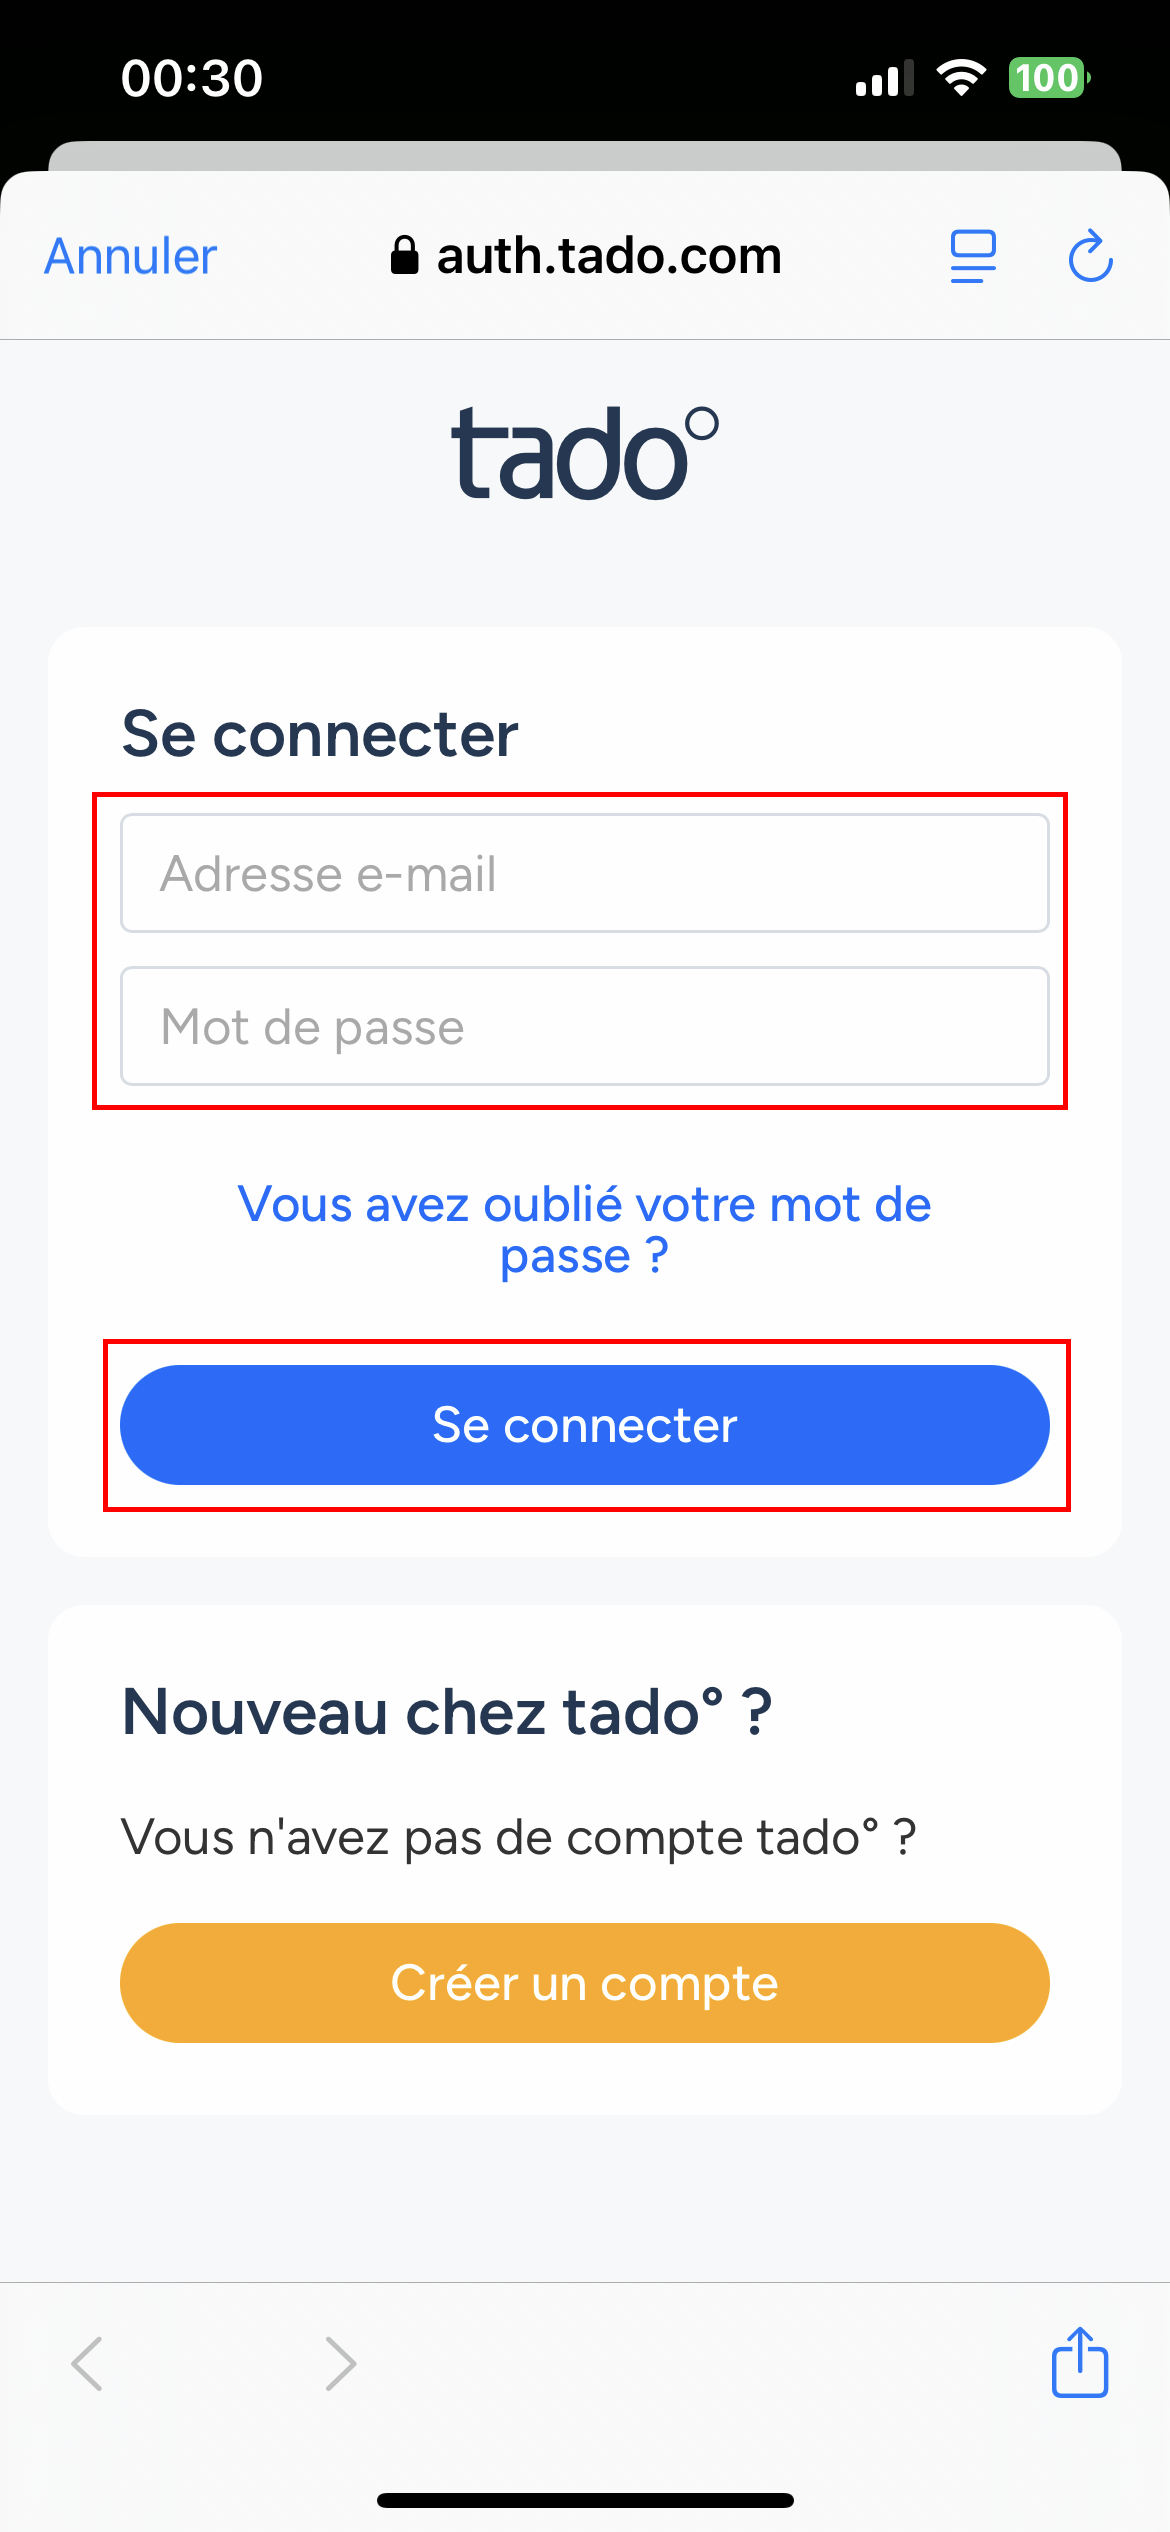Viewport: 1170px width, 2532px height.
Task: Open the share sheet icon
Action: pos(1080,2362)
